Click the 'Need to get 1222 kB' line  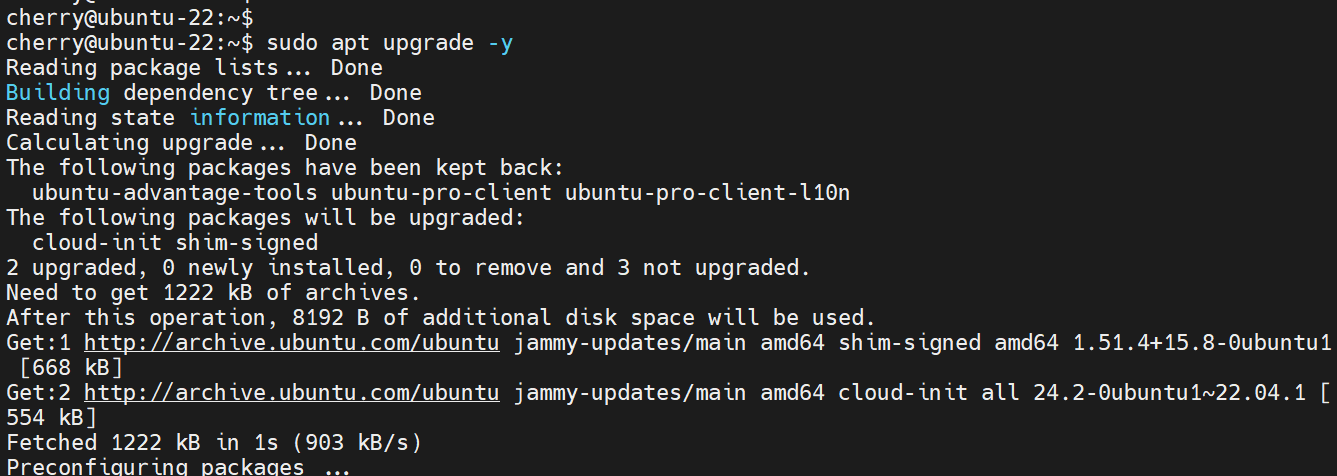pos(214,293)
